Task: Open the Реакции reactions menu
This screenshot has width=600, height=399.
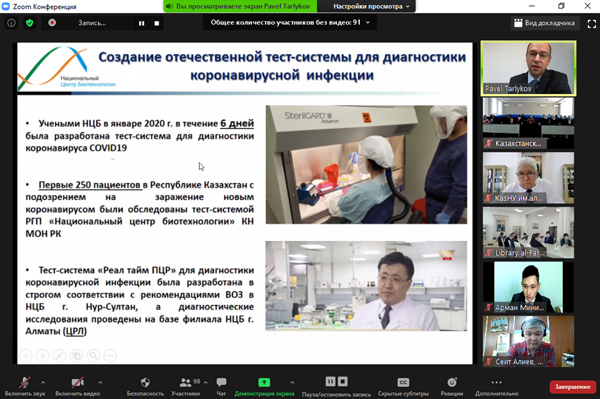Action: click(x=452, y=386)
